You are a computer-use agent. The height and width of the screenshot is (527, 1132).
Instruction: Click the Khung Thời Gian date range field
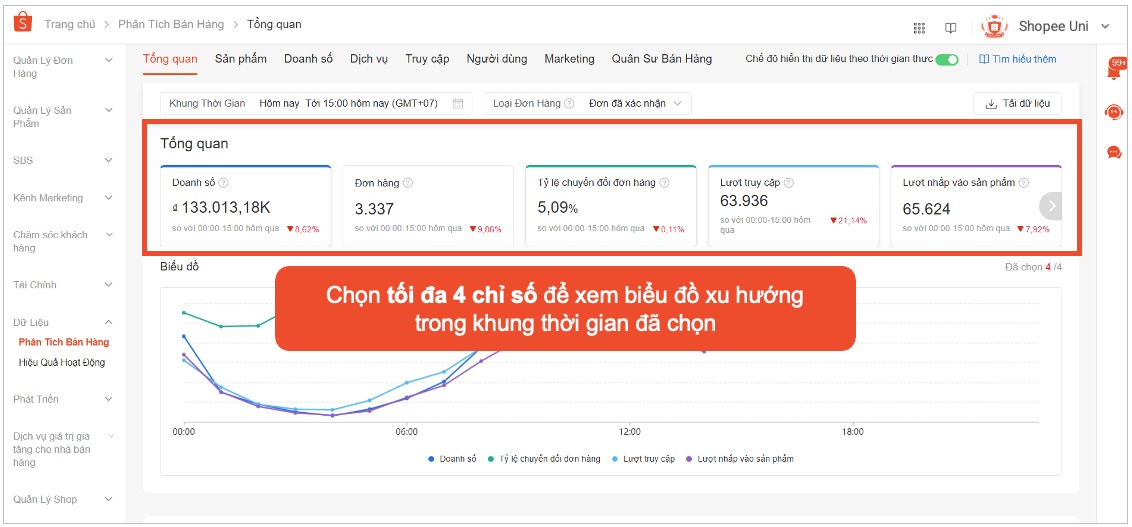click(316, 103)
